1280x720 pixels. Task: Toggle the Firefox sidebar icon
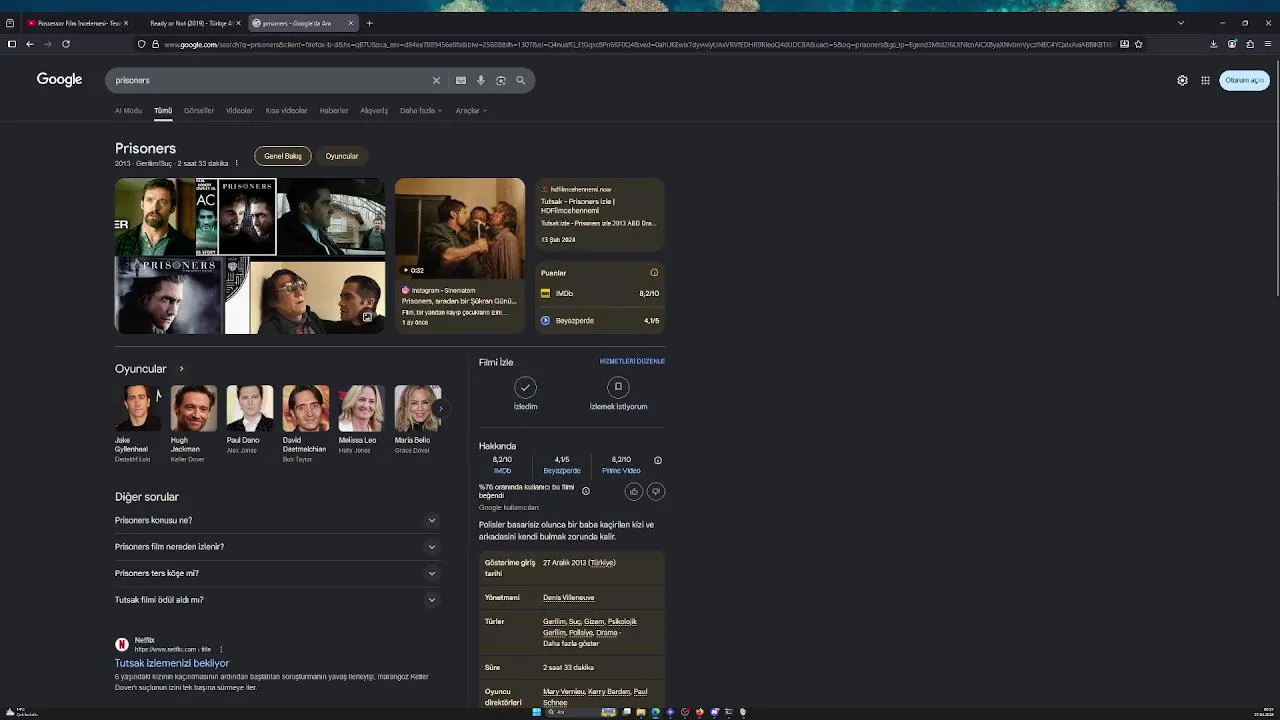[11, 44]
